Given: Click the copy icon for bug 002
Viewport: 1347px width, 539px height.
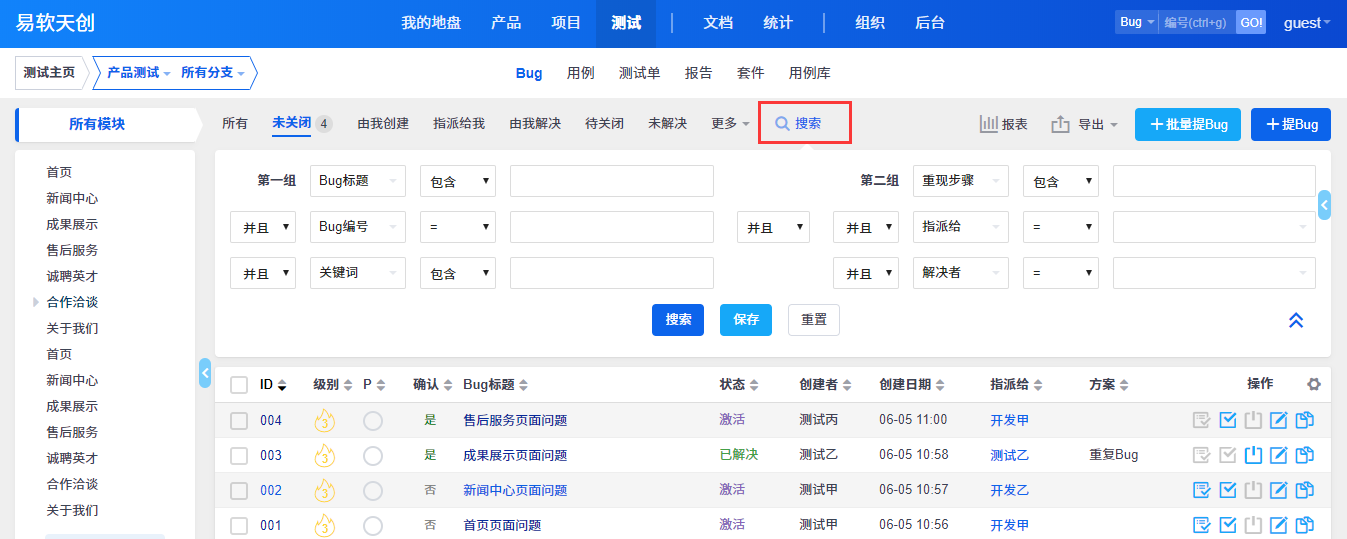Looking at the screenshot, I should tap(1305, 490).
